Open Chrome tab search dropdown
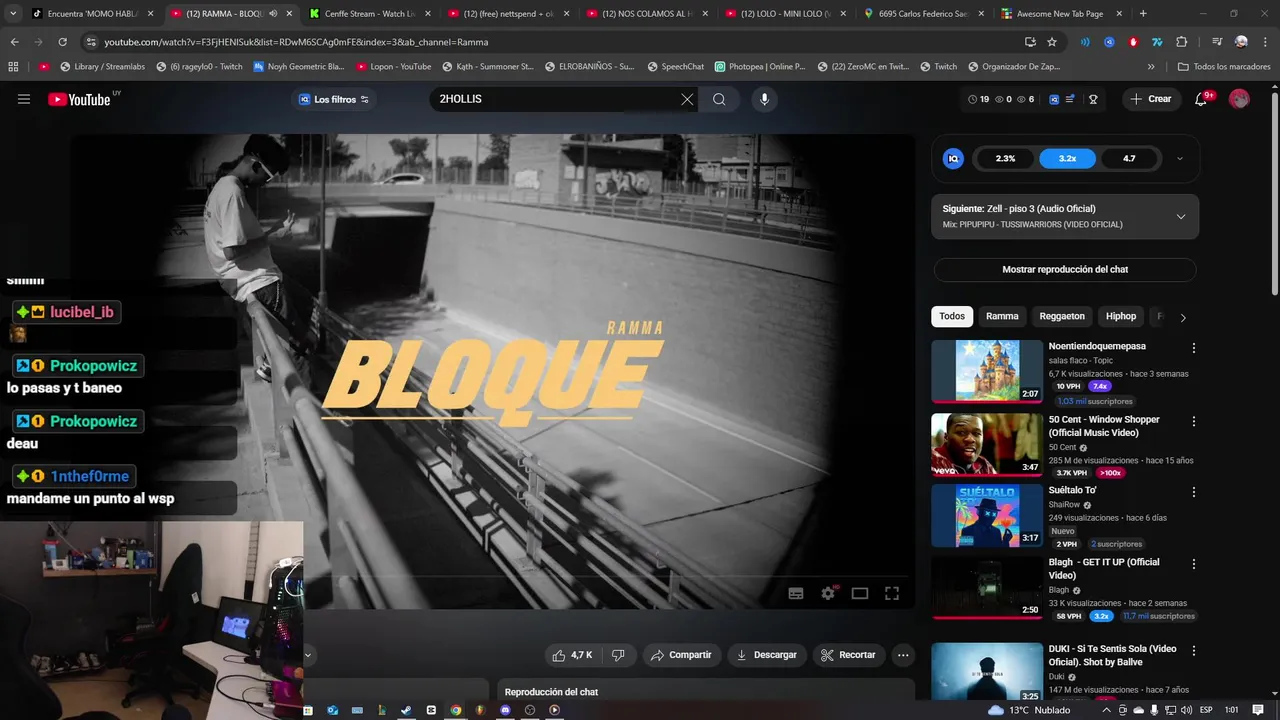1280x720 pixels. coord(13,14)
